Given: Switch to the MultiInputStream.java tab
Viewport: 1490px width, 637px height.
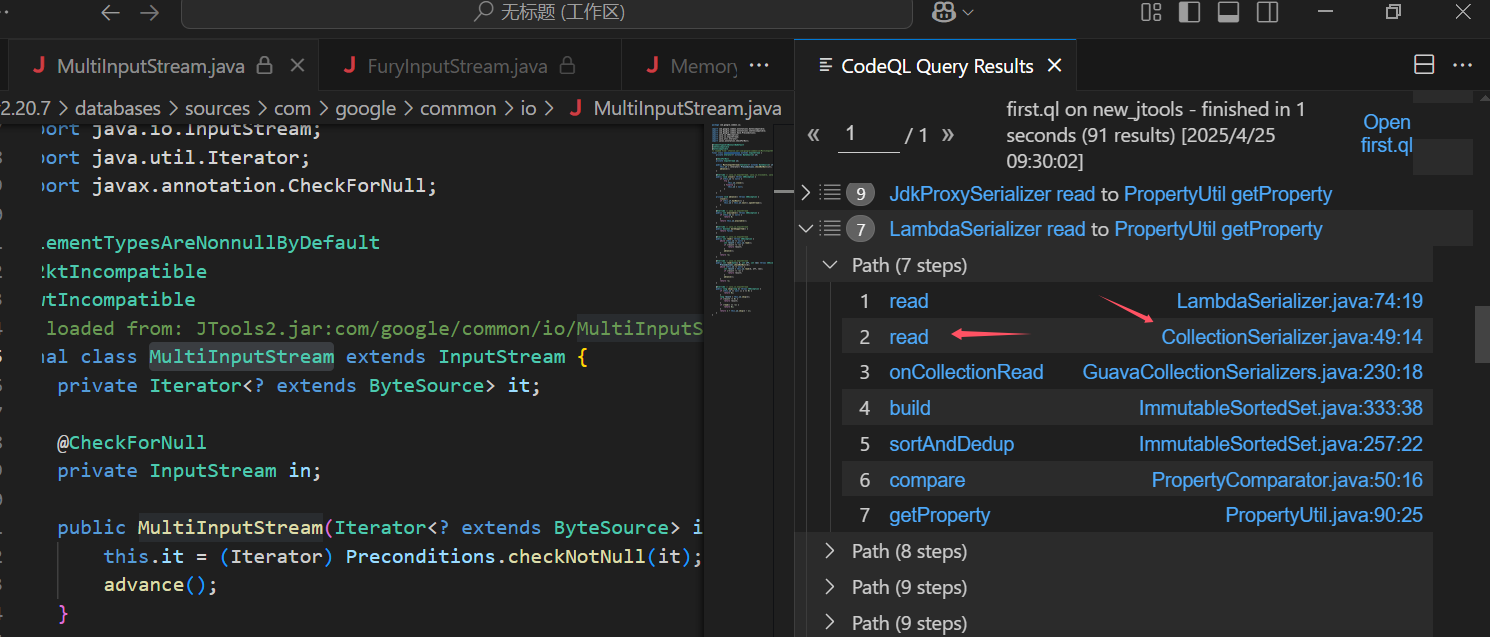Looking at the screenshot, I should point(151,66).
